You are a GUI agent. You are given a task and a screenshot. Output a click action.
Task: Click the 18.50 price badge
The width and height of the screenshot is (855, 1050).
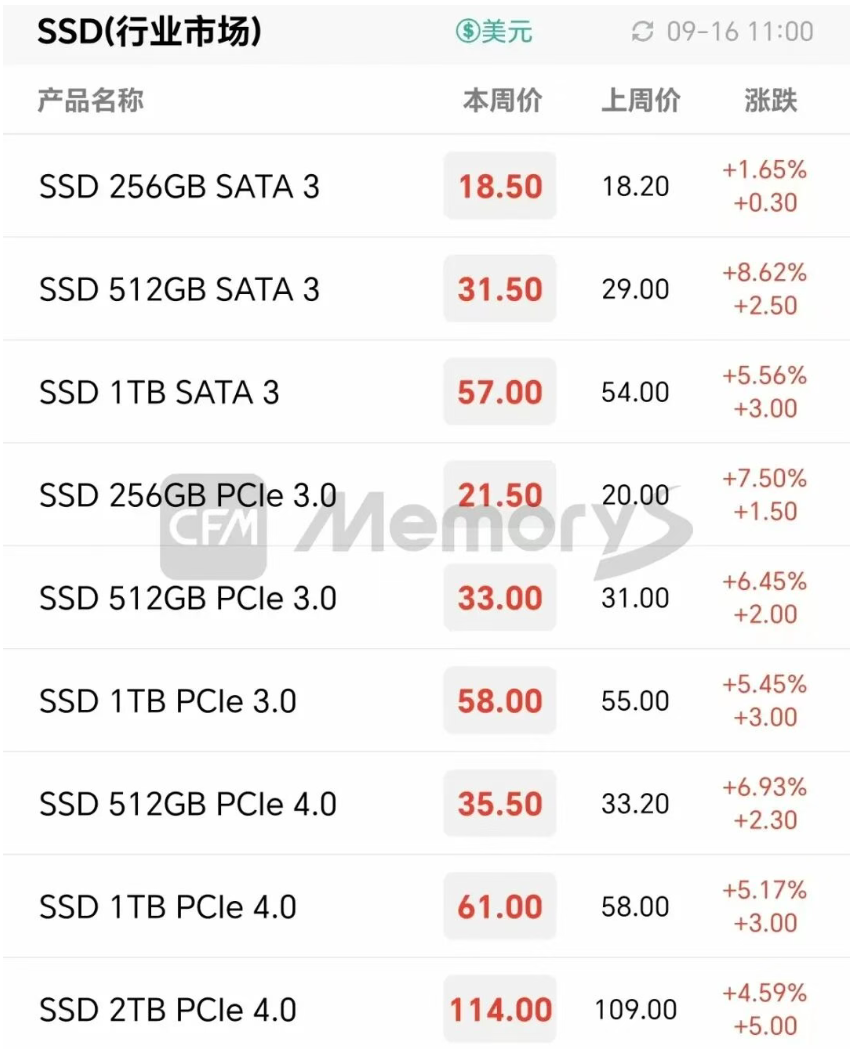point(500,187)
